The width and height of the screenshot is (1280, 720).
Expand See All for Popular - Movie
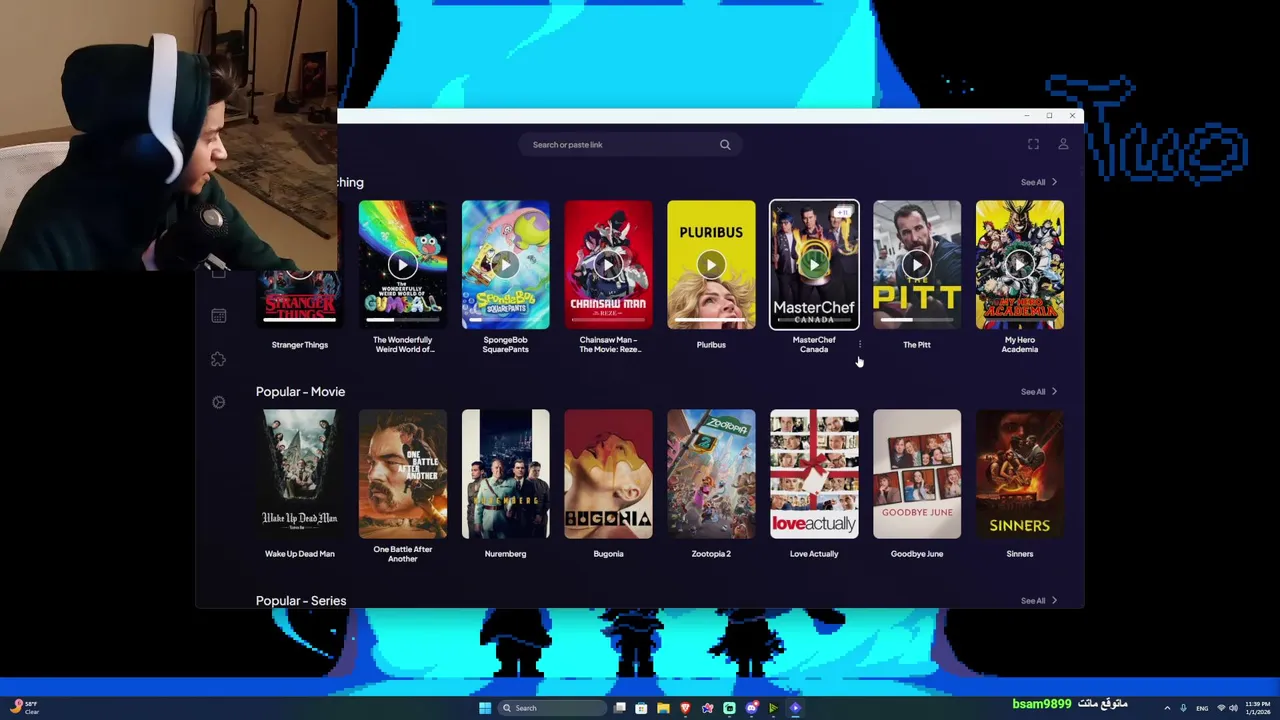pos(1039,391)
